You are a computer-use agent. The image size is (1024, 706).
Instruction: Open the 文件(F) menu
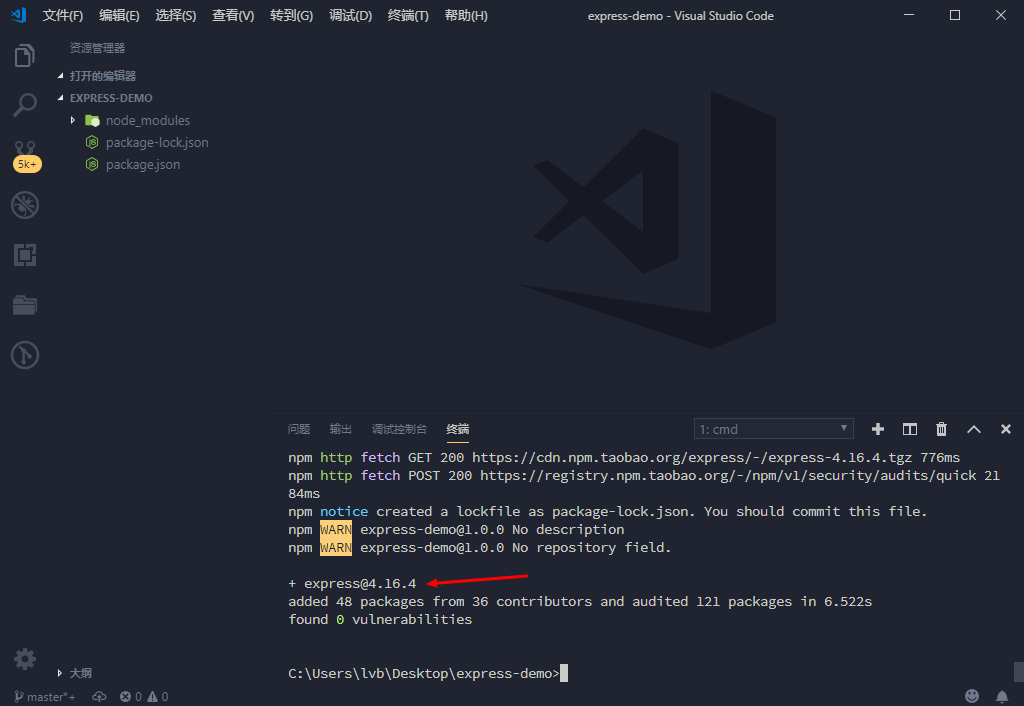tap(63, 16)
